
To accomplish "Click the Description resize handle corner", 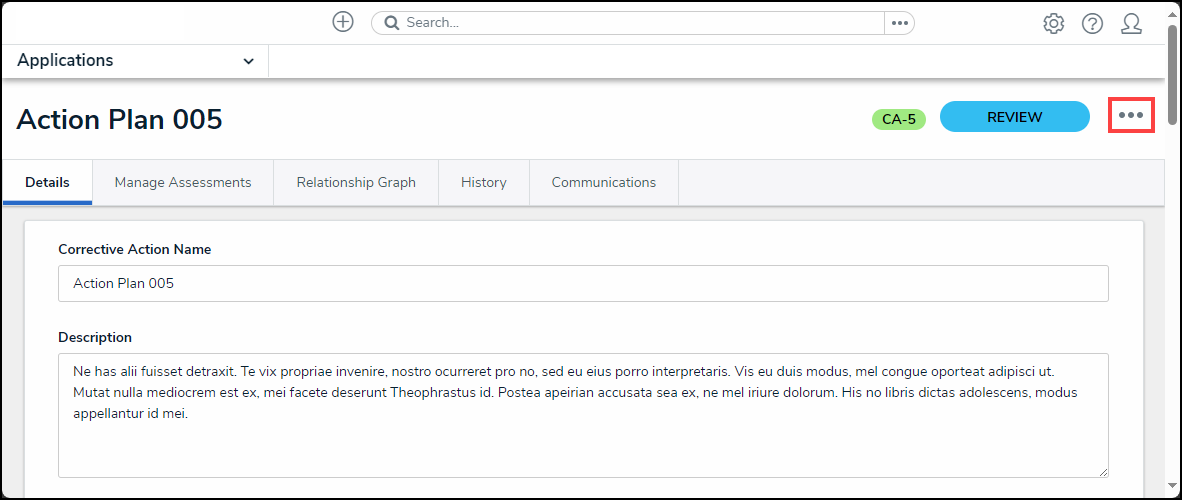I will pyautogui.click(x=1102, y=471).
